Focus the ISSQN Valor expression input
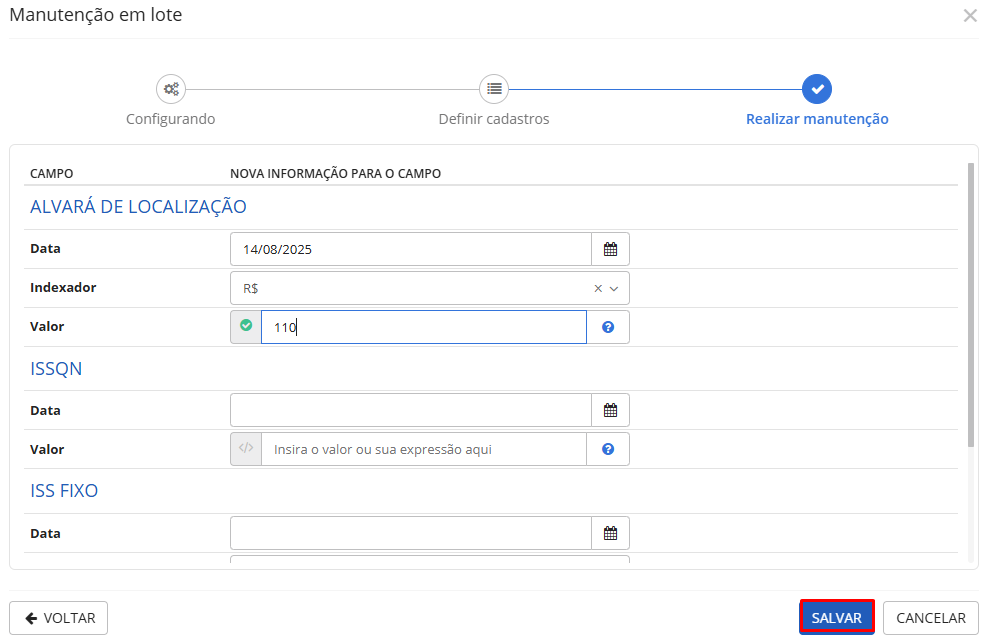The image size is (987, 640). click(423, 449)
